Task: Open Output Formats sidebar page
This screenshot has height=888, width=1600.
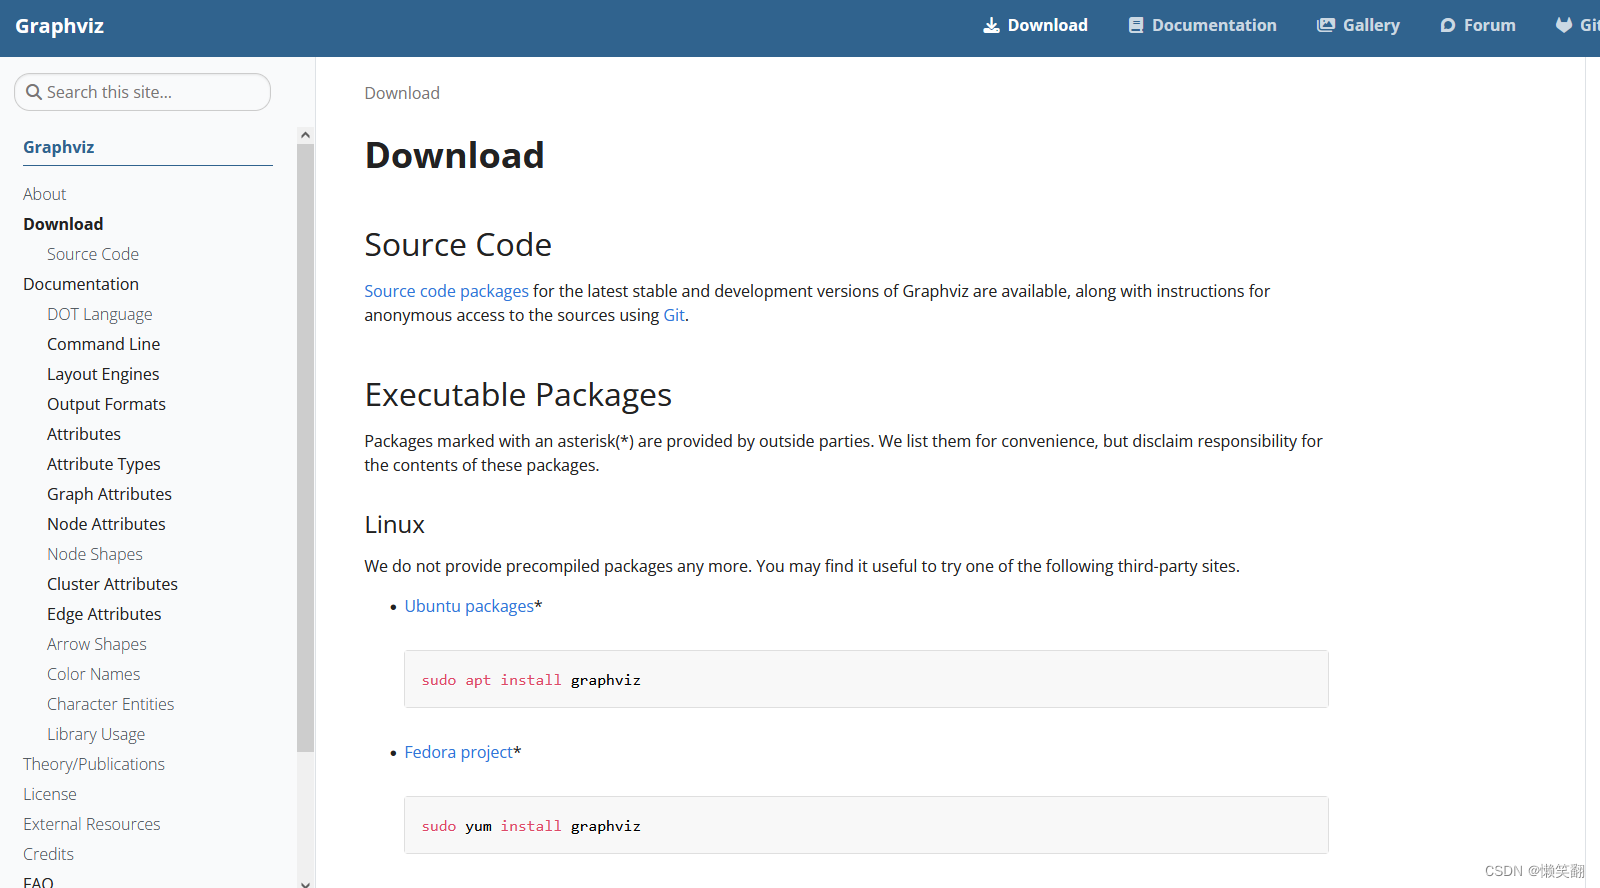Action: pos(107,404)
